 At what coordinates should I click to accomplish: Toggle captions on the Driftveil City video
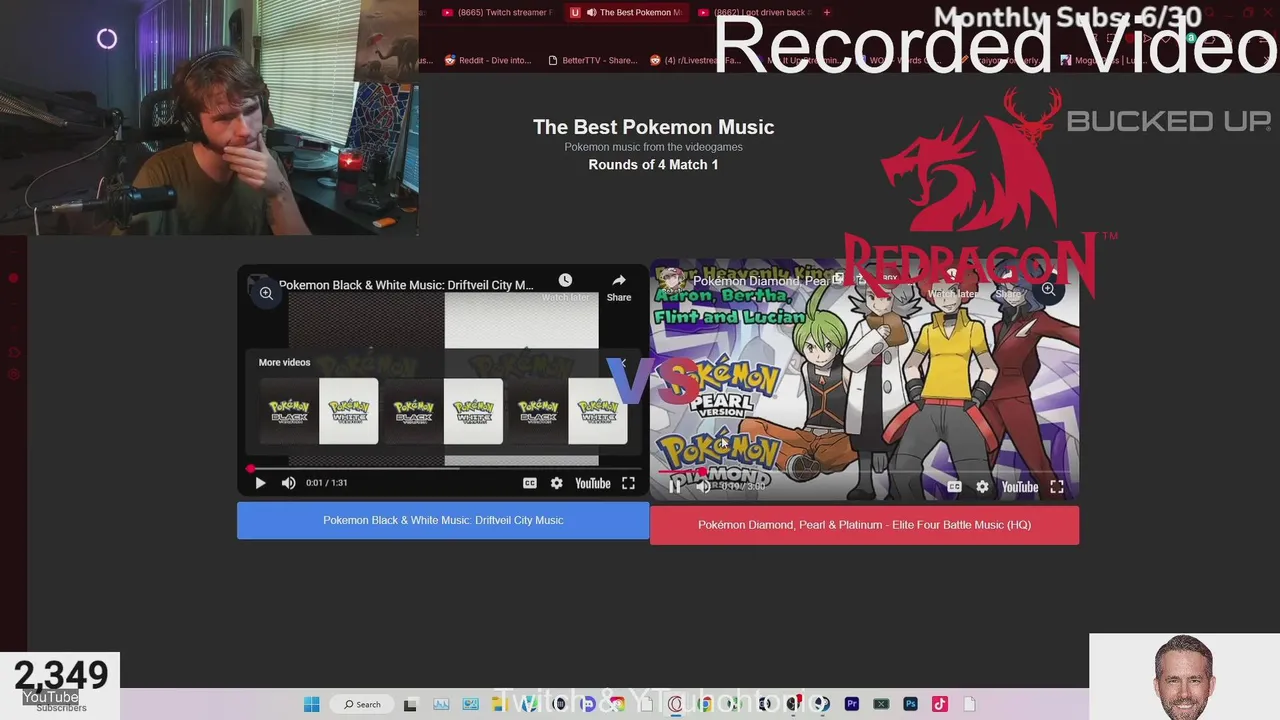(x=530, y=483)
